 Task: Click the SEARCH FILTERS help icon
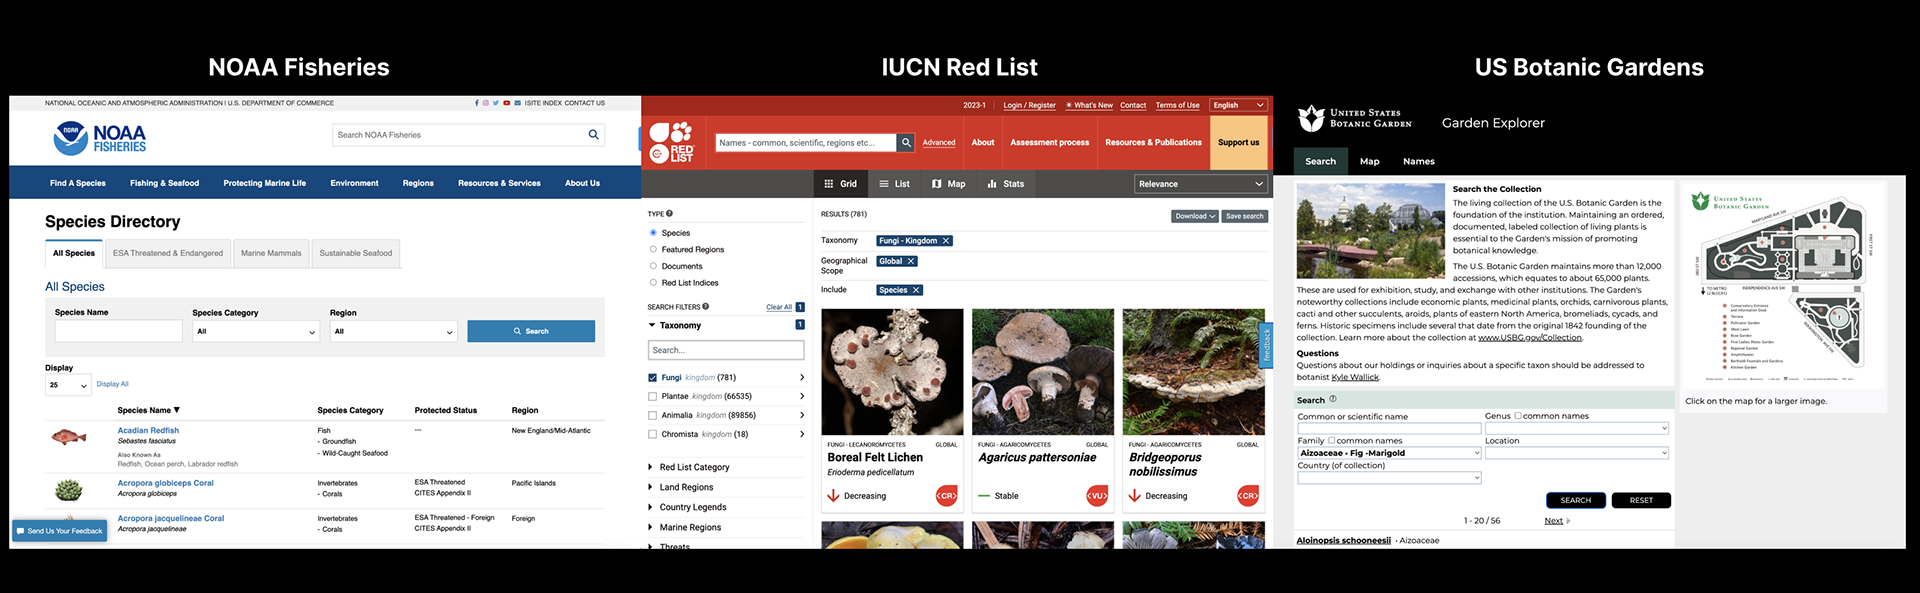[x=706, y=307]
